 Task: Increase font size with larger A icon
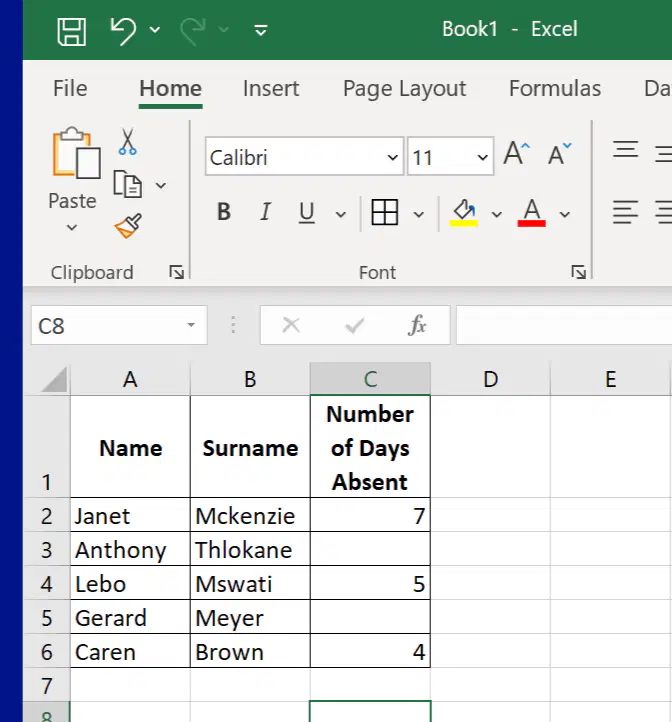pyautogui.click(x=516, y=154)
